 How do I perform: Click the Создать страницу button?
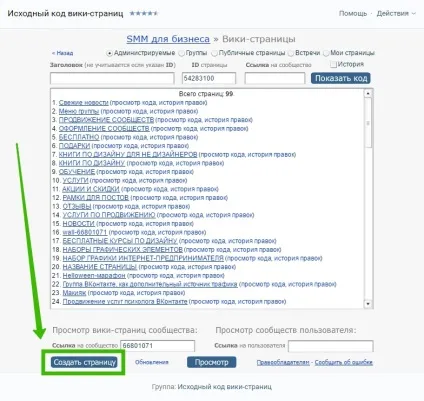tap(84, 362)
